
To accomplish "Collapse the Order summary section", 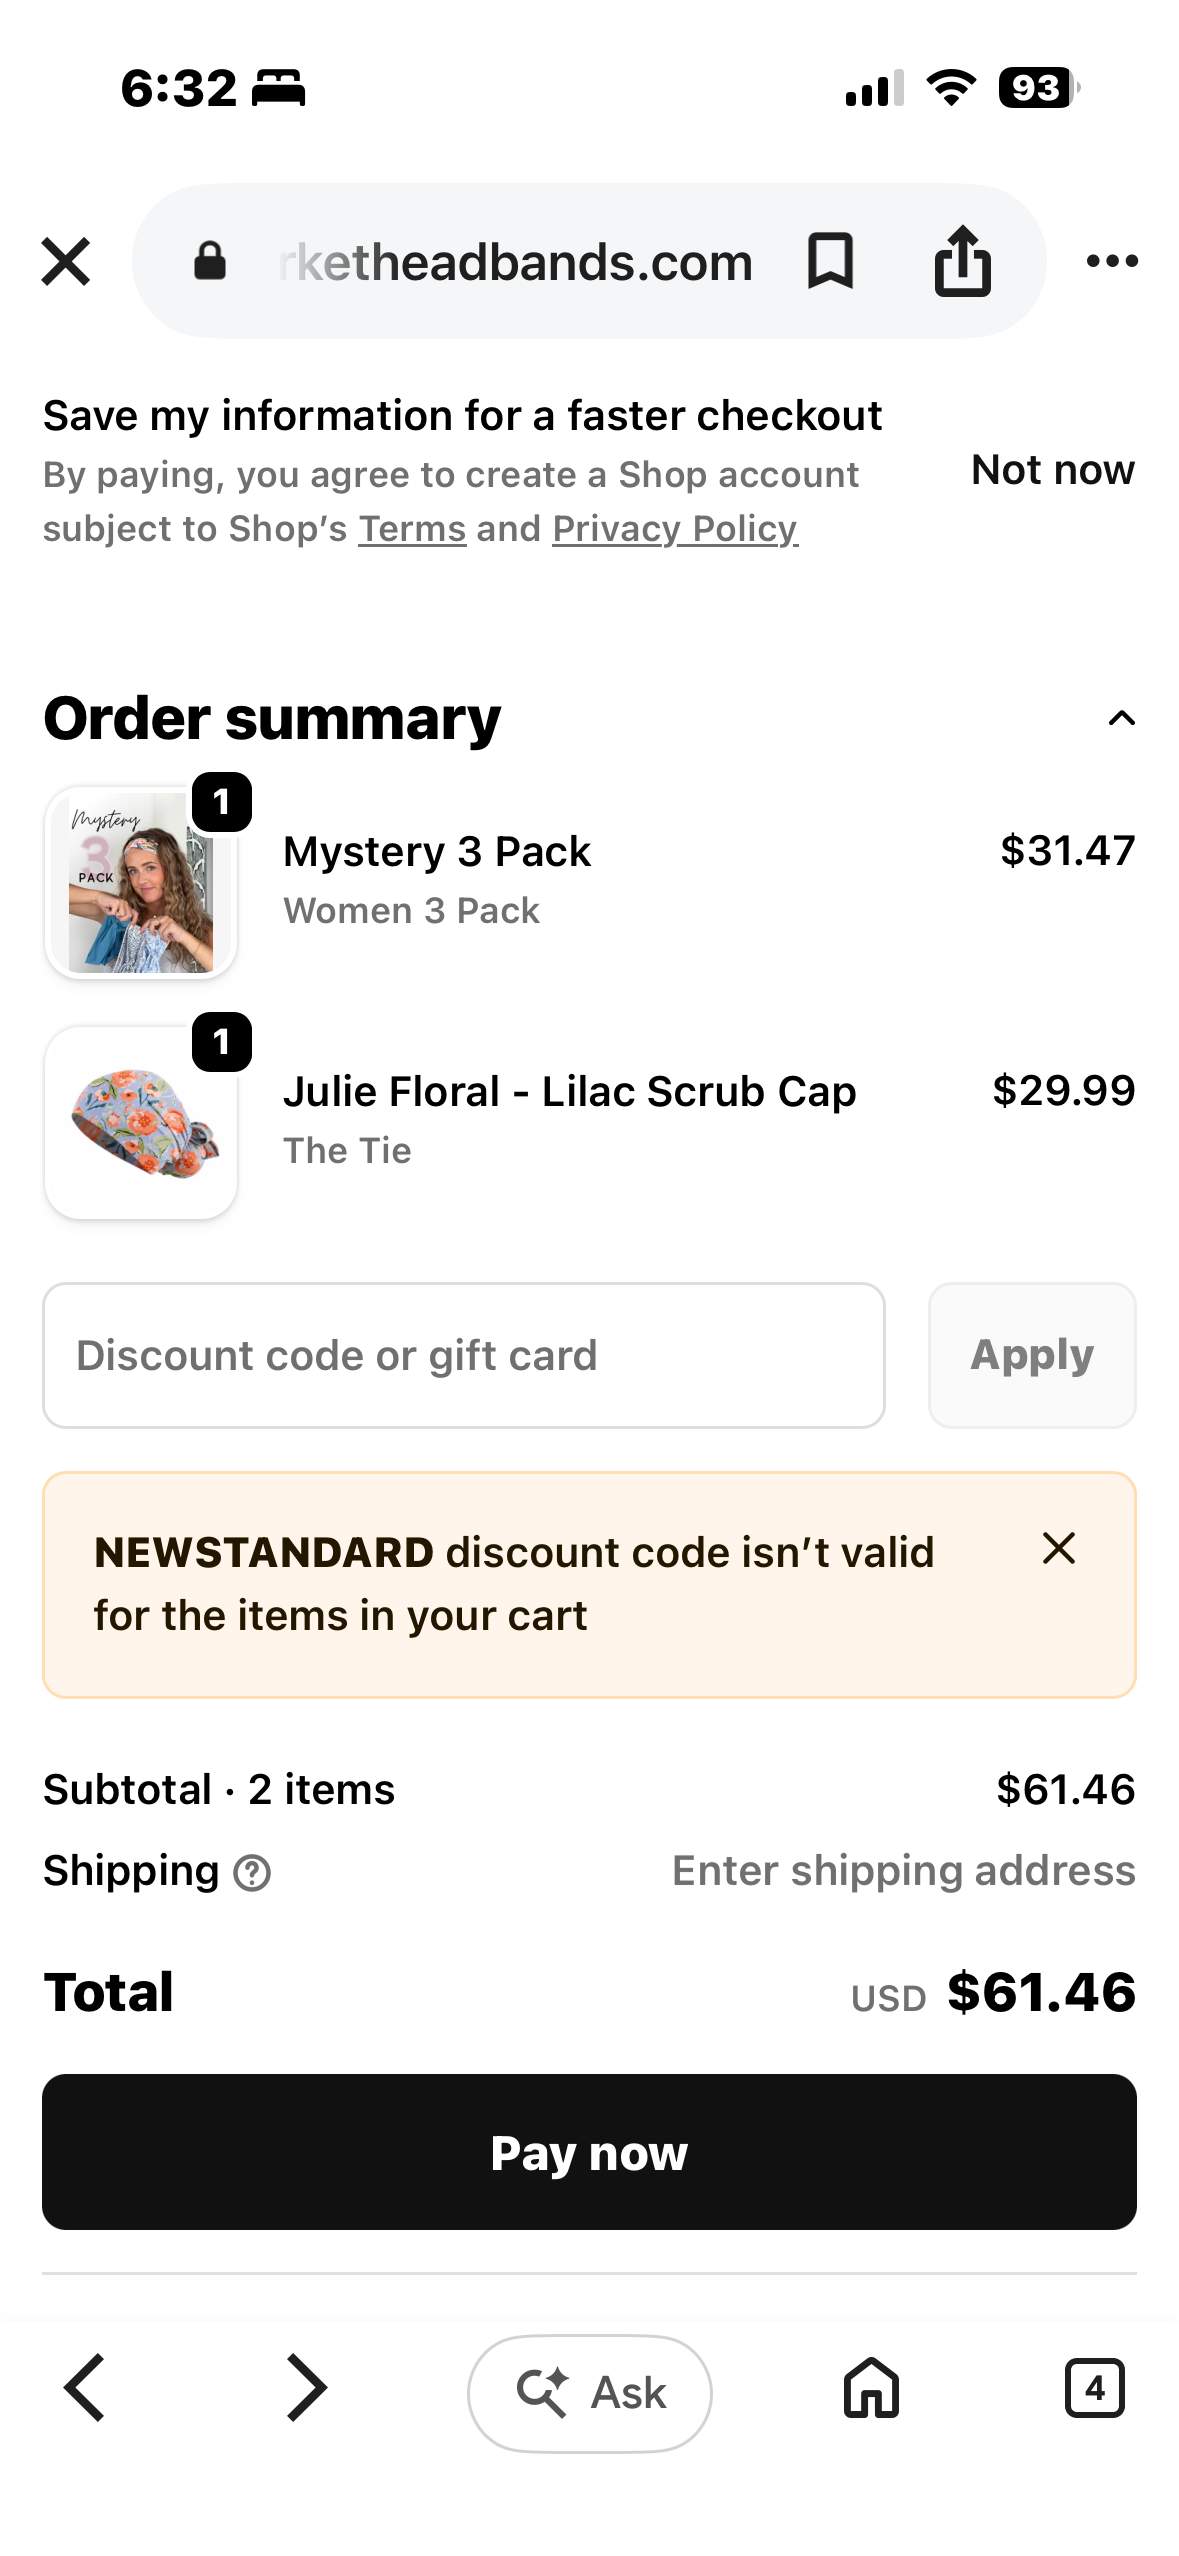I will [x=1122, y=718].
